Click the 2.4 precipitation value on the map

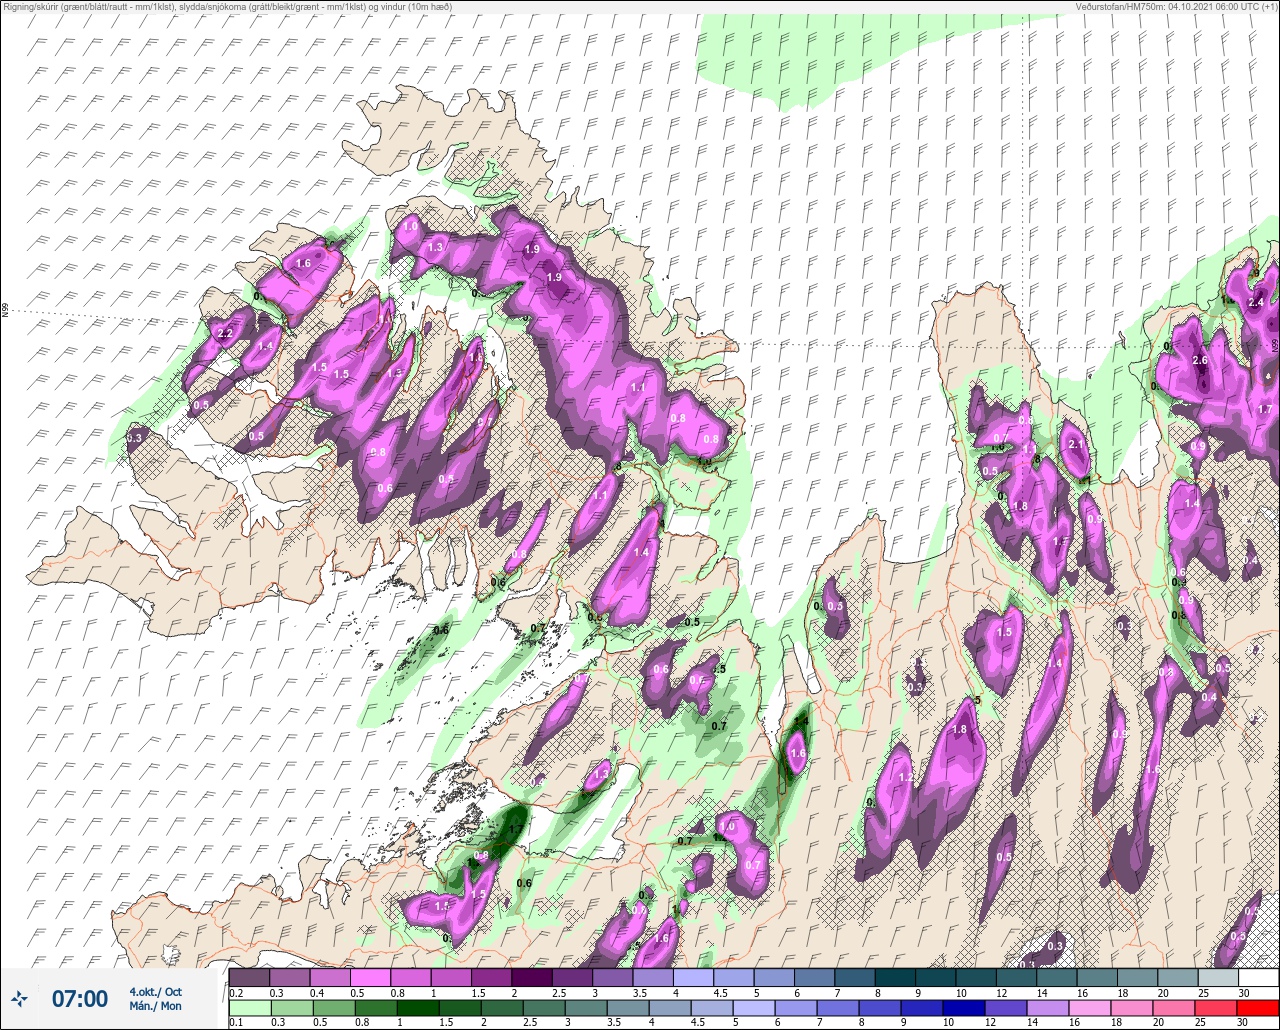(1257, 303)
